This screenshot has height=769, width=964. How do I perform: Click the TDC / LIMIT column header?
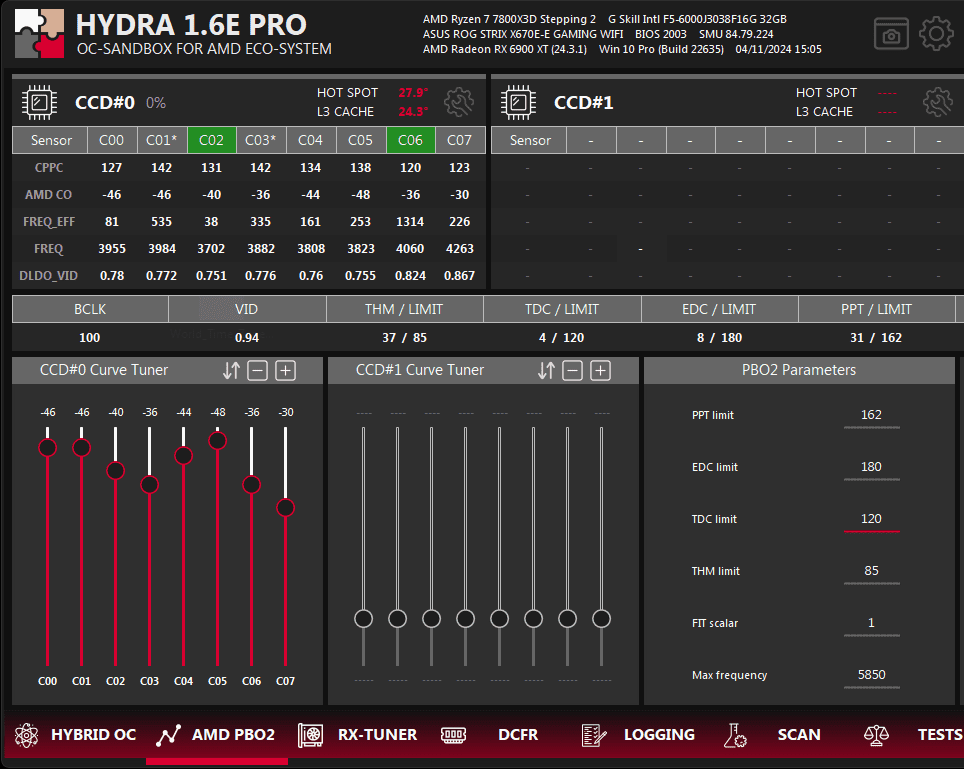(x=562, y=309)
